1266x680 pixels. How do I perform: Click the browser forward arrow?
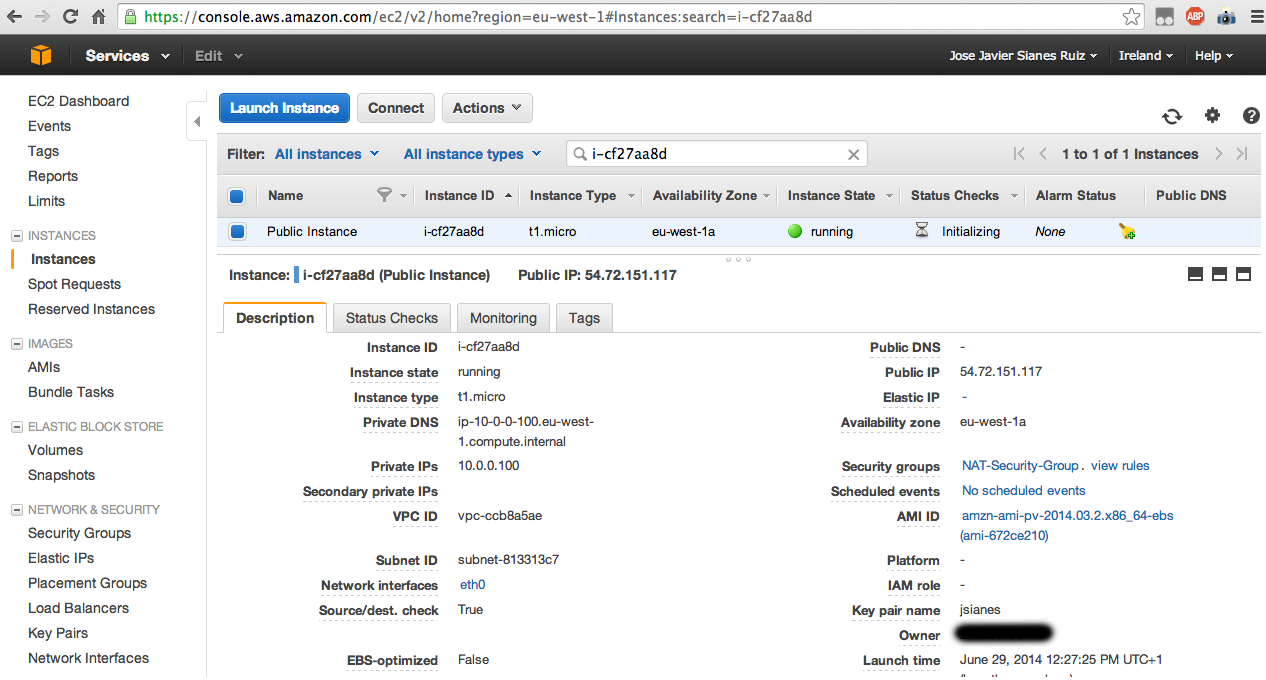tap(43, 16)
